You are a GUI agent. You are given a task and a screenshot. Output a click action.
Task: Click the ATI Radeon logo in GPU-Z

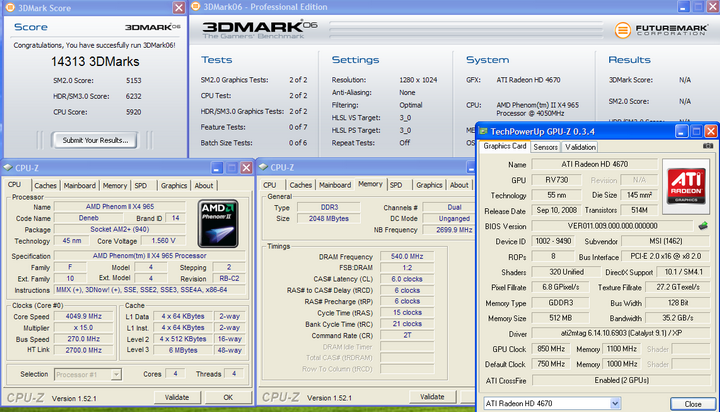[686, 186]
